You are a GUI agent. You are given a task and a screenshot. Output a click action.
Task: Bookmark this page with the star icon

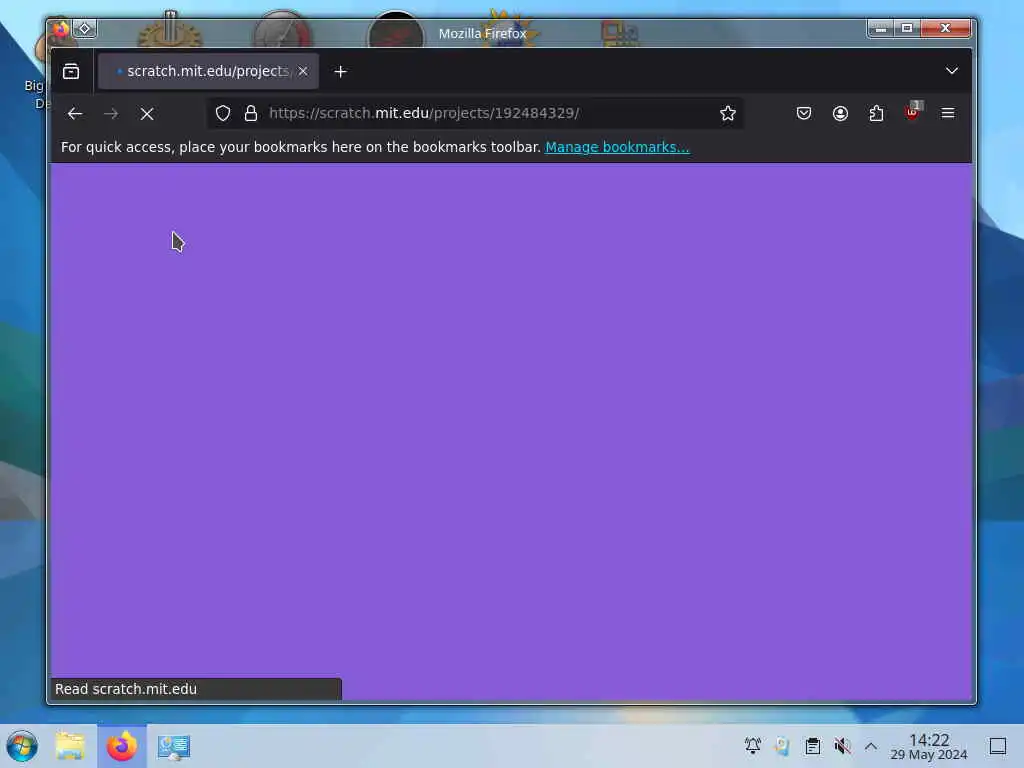(x=728, y=113)
